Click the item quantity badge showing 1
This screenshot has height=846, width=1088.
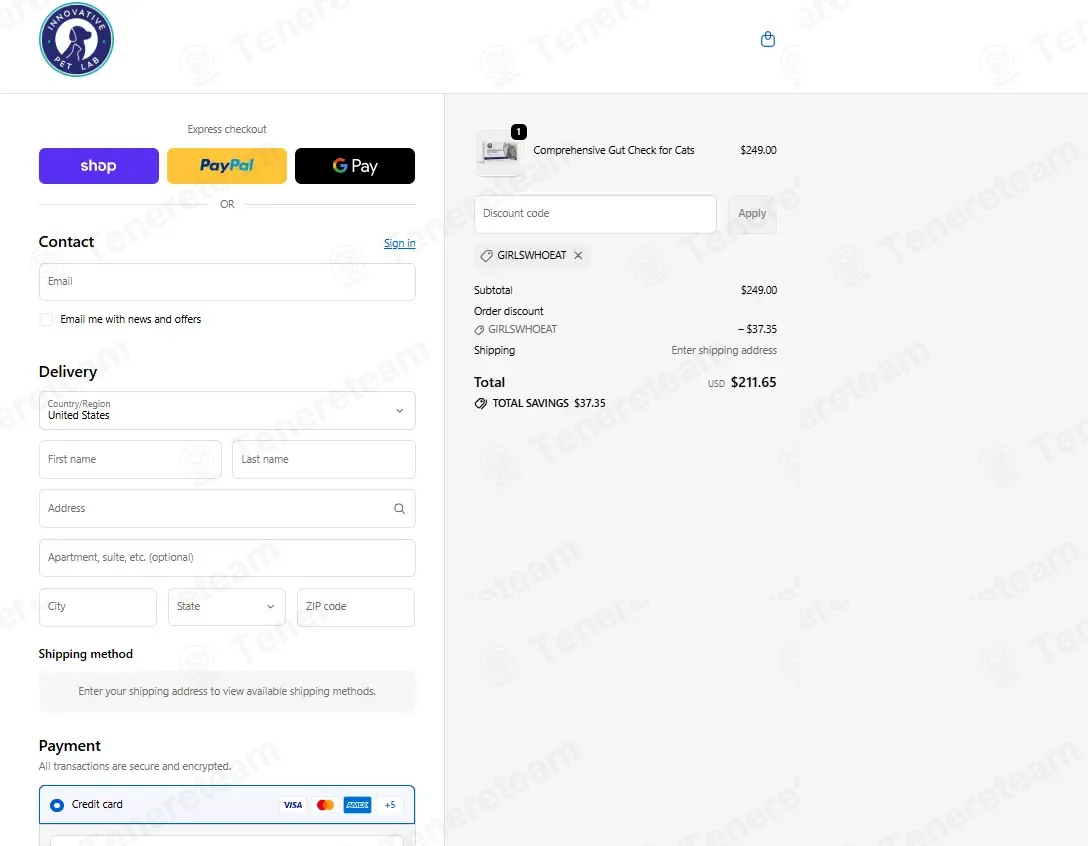pyautogui.click(x=518, y=132)
